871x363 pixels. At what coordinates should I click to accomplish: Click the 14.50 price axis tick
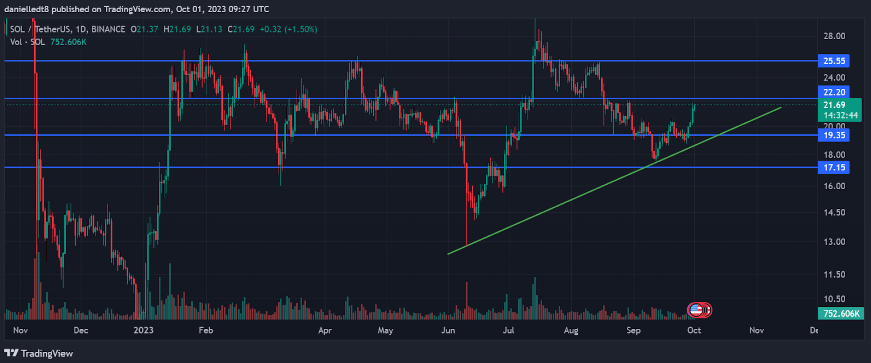click(x=835, y=212)
